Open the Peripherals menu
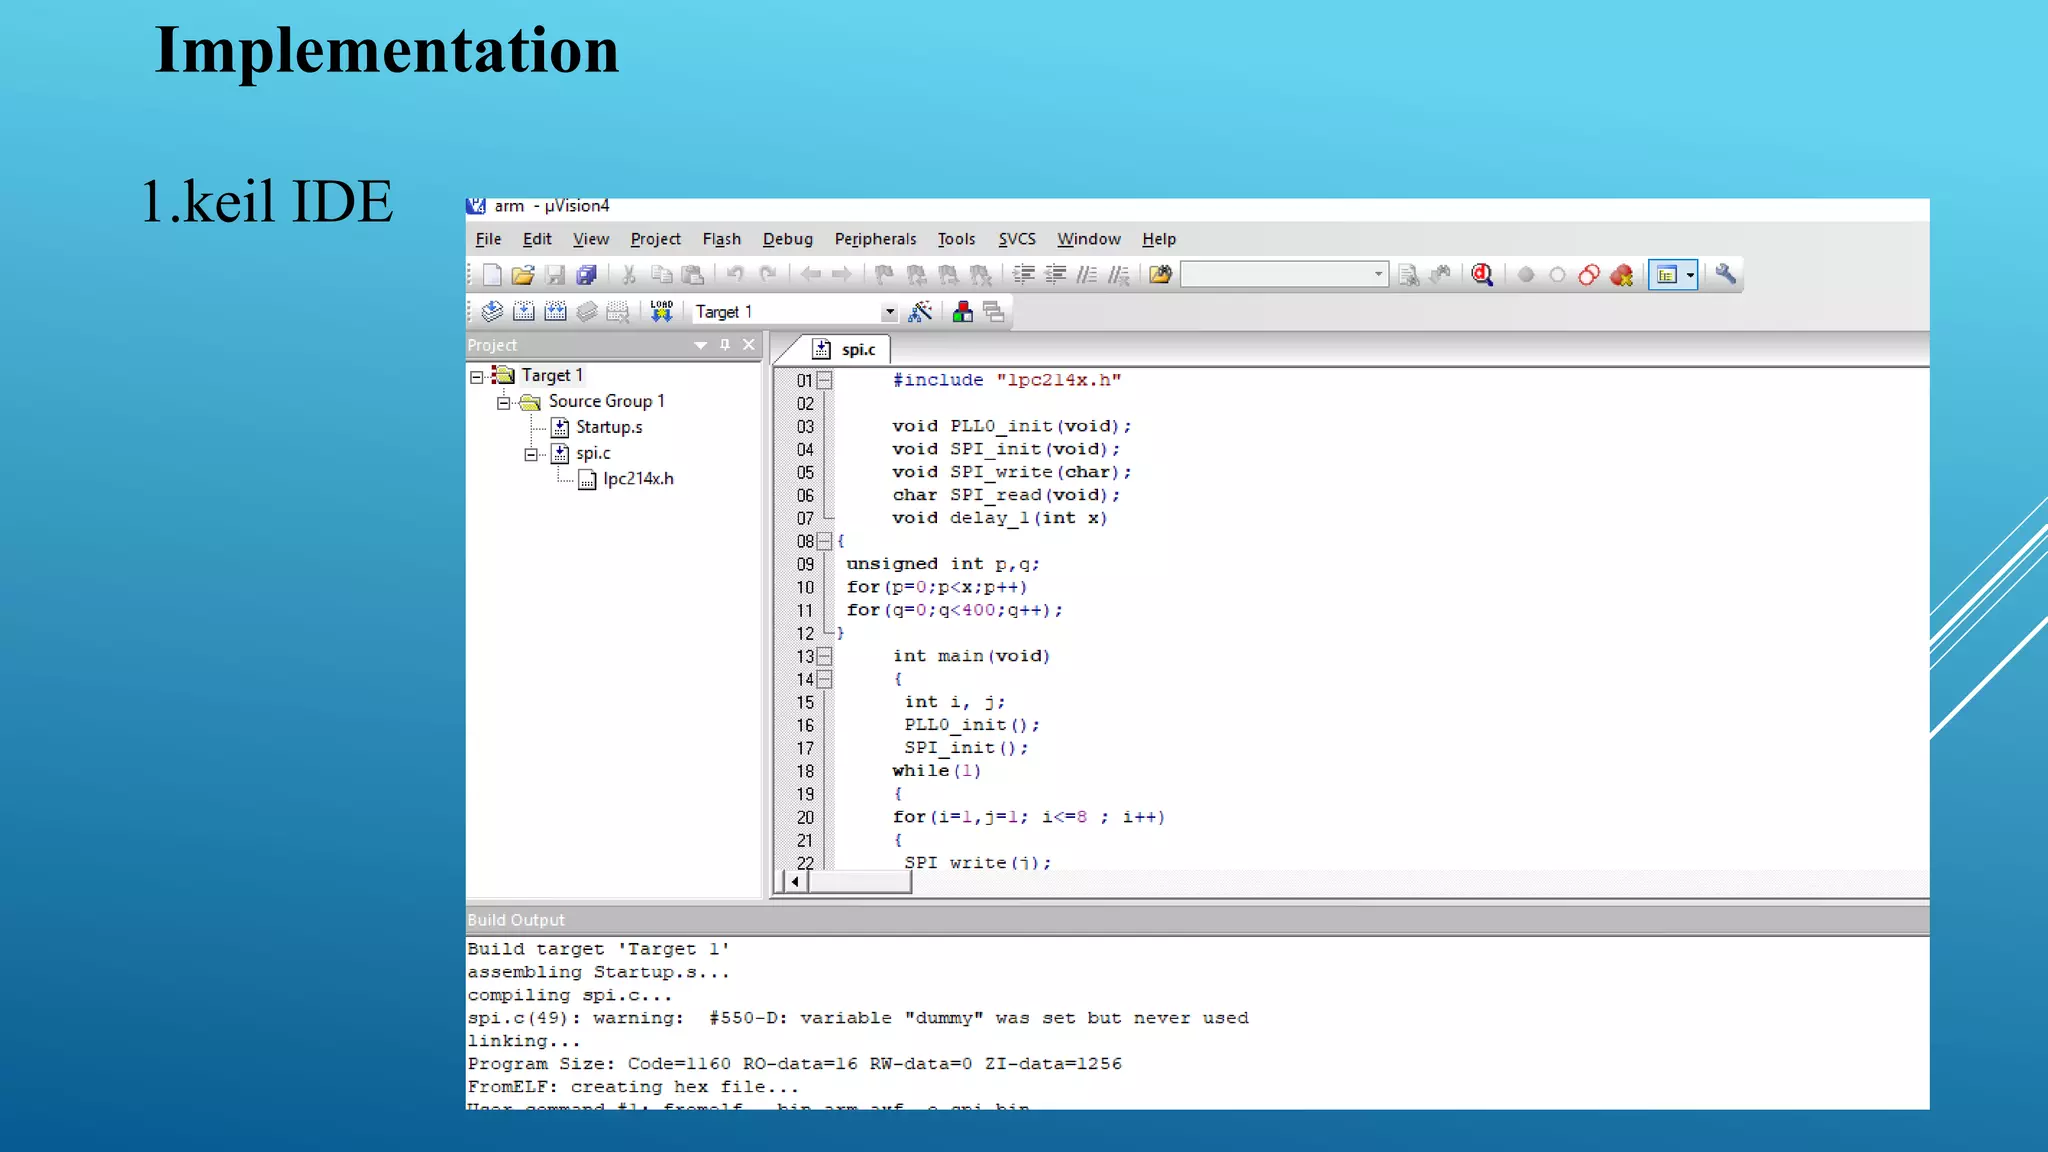Screen dimensions: 2048x1152 pos(875,239)
